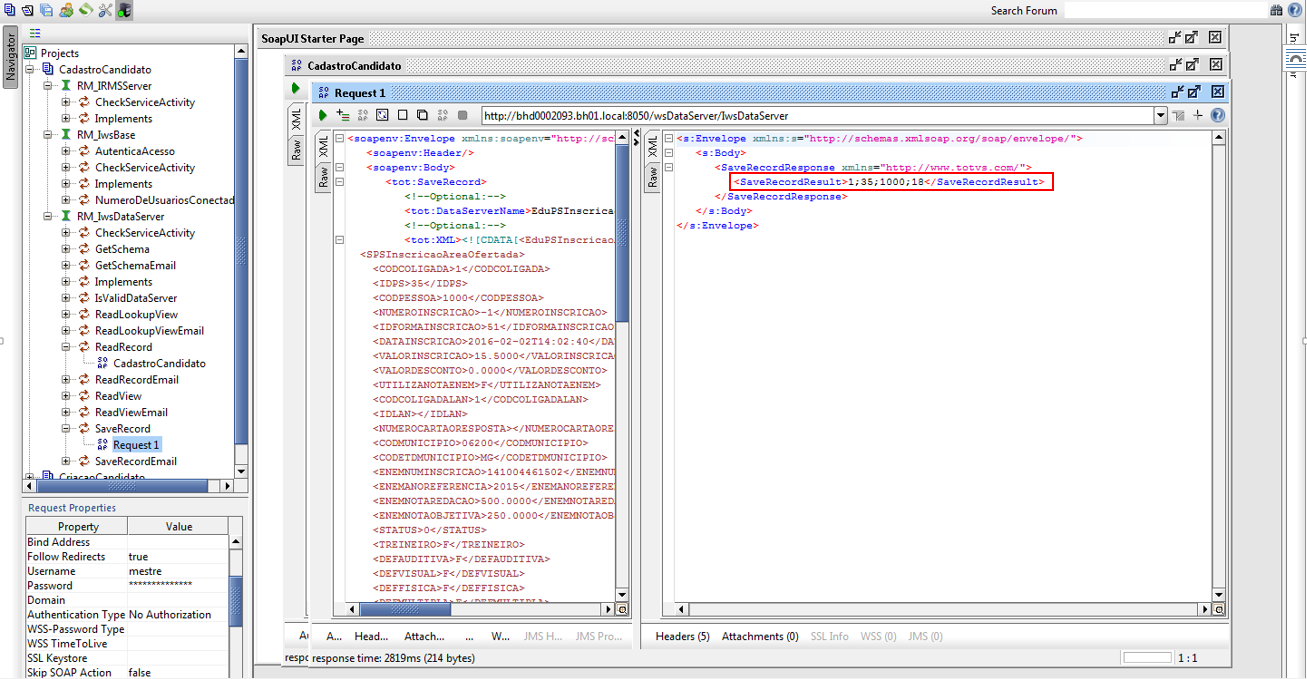Open the request Attach... tab
Image resolution: width=1307 pixels, height=679 pixels.
tap(424, 636)
